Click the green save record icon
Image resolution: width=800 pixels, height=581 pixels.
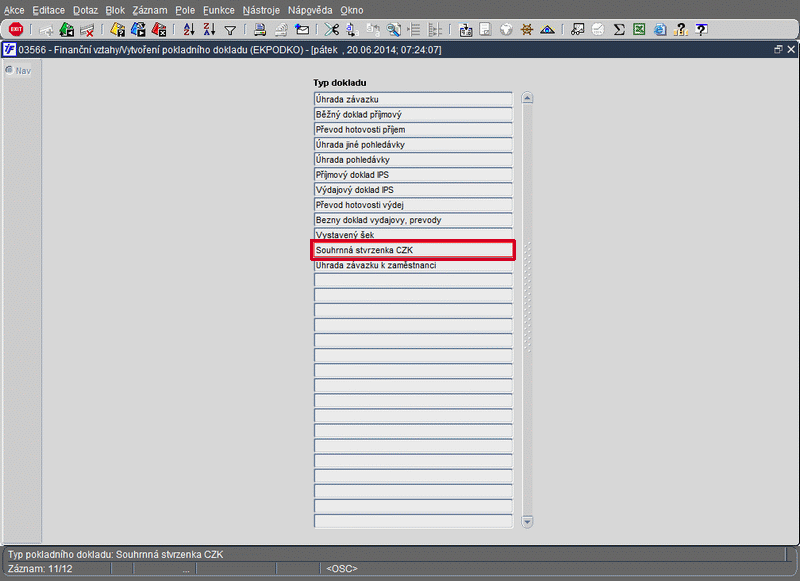pos(67,30)
